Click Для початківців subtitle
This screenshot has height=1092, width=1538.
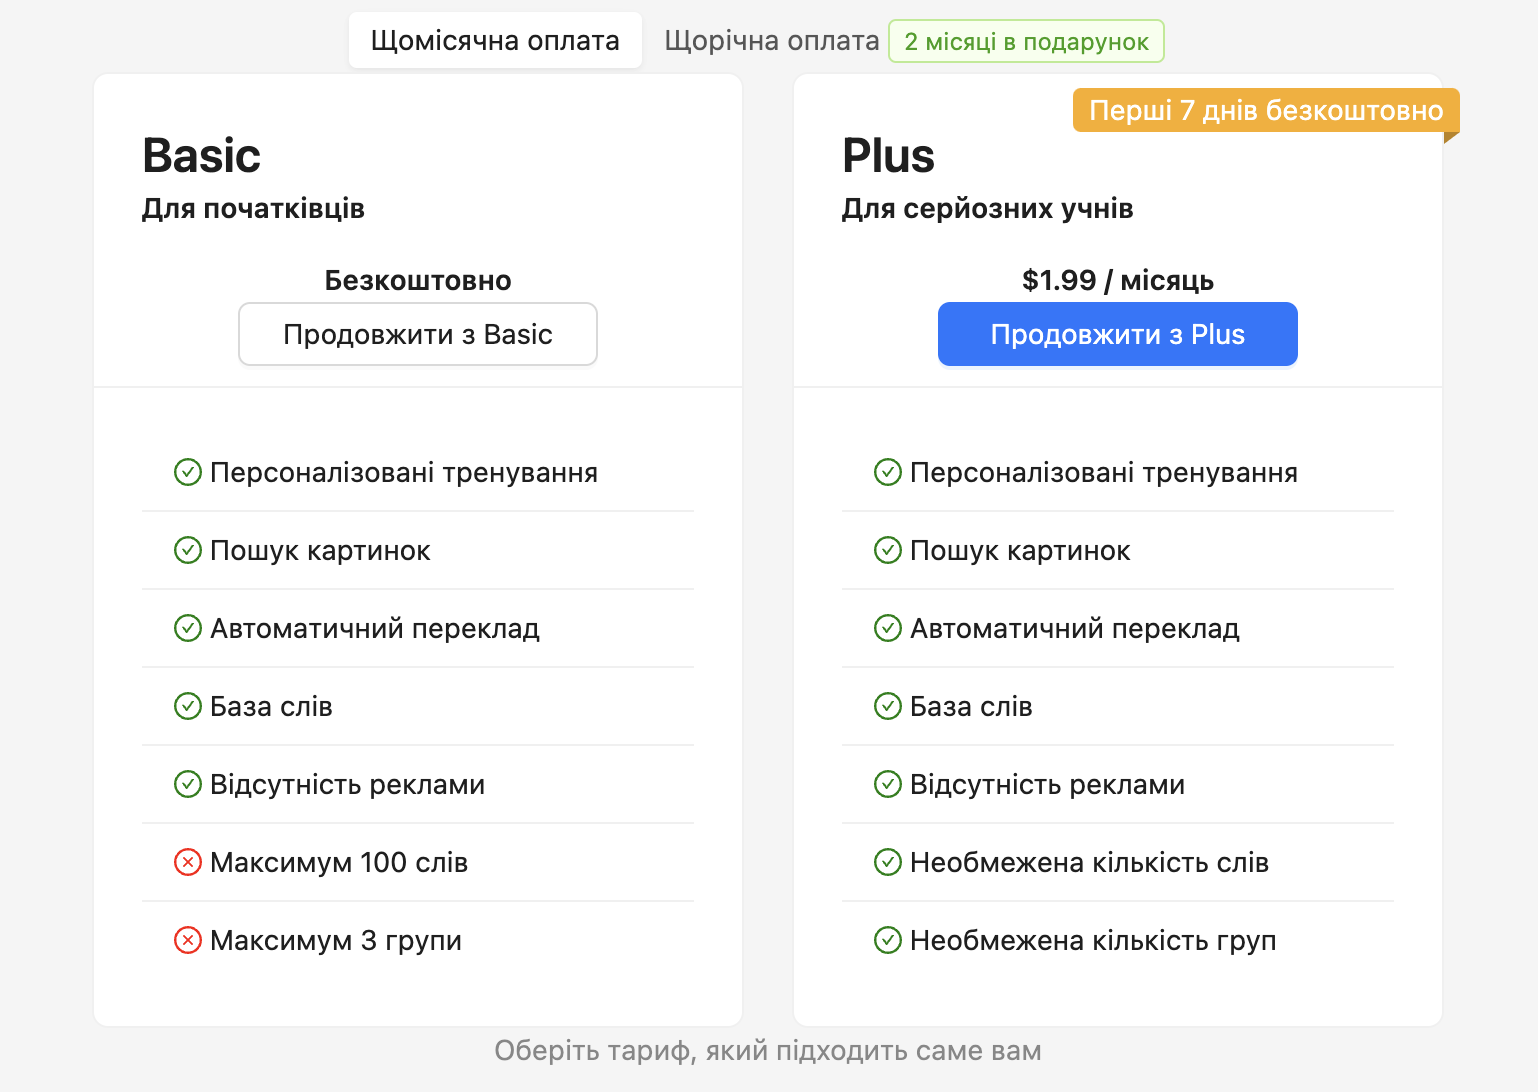pyautogui.click(x=253, y=209)
